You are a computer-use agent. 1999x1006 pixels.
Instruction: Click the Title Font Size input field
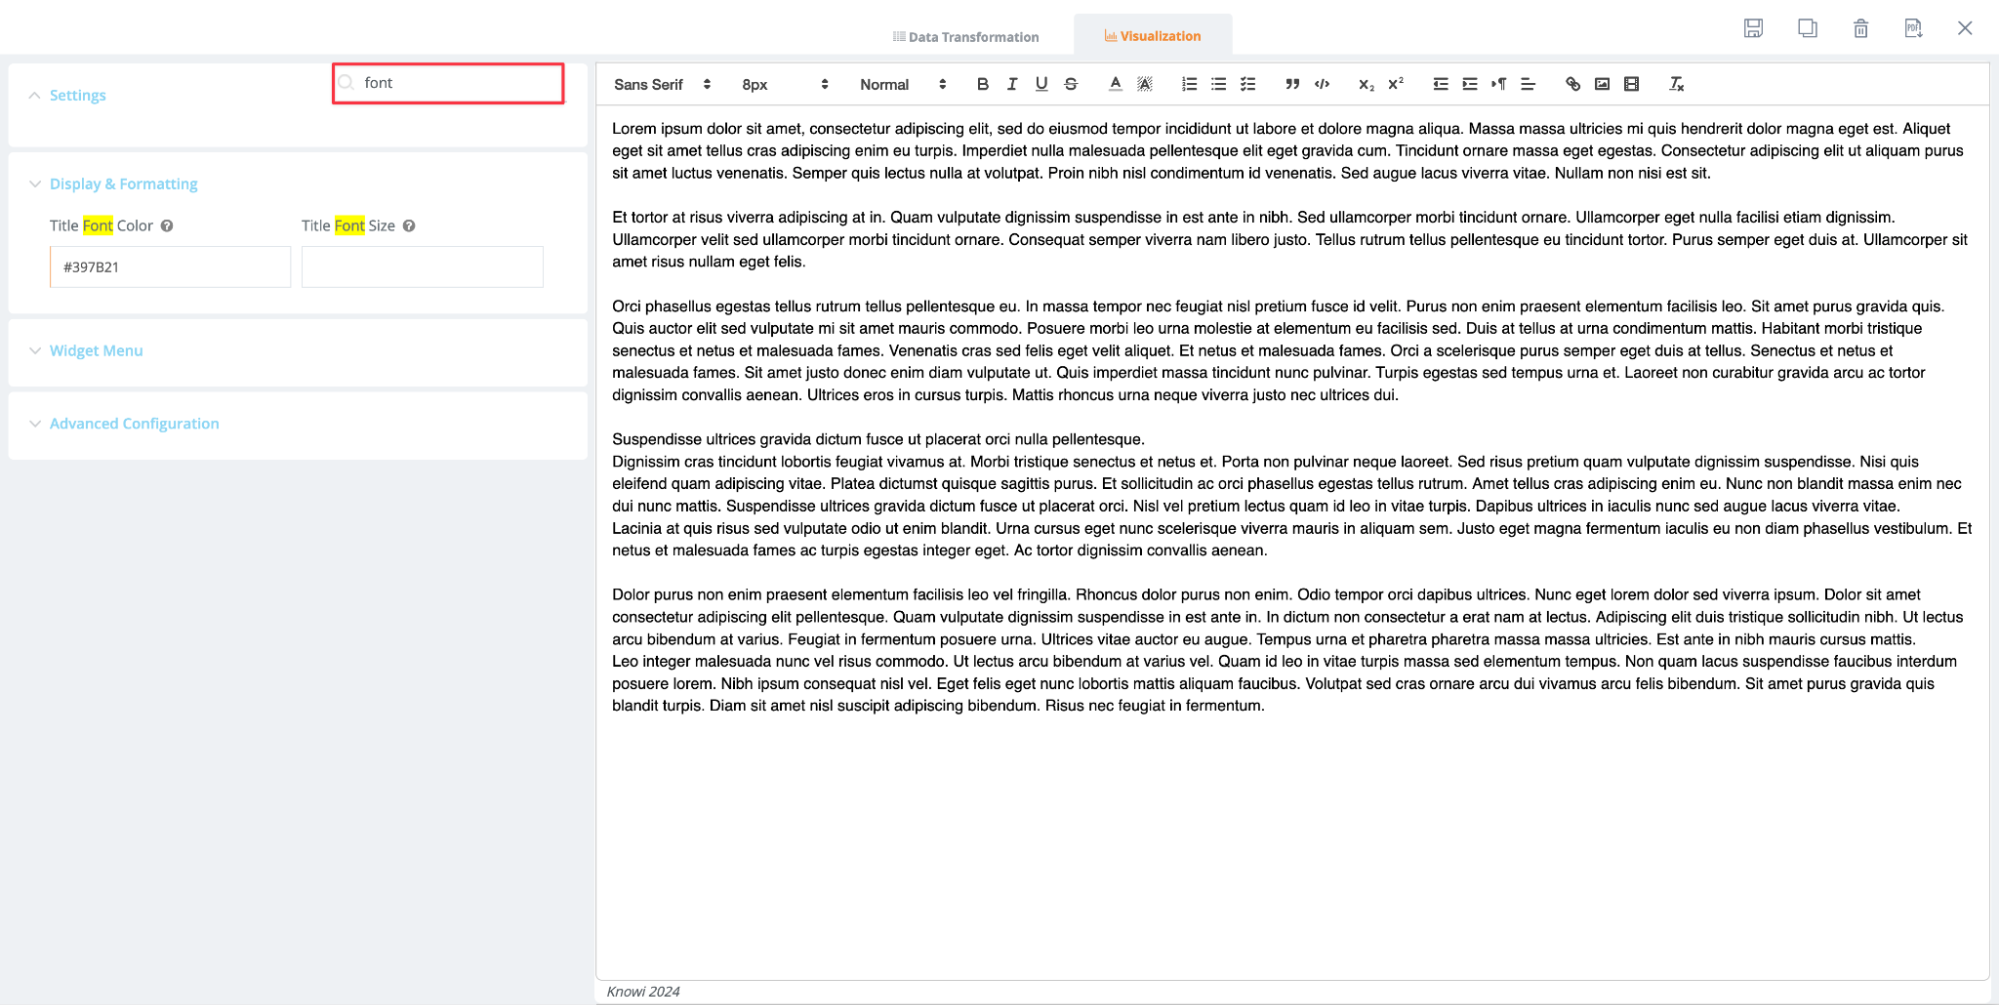pos(422,267)
